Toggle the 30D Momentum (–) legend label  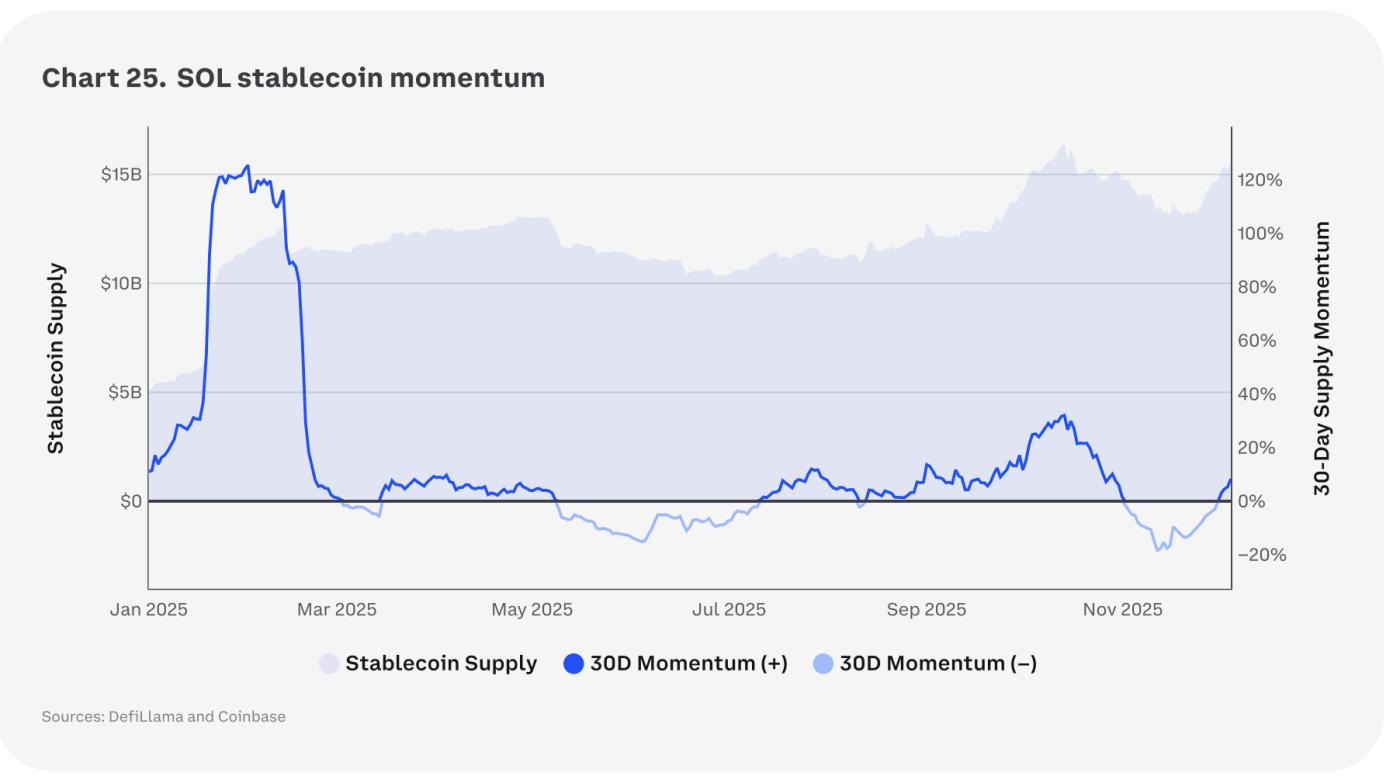937,664
